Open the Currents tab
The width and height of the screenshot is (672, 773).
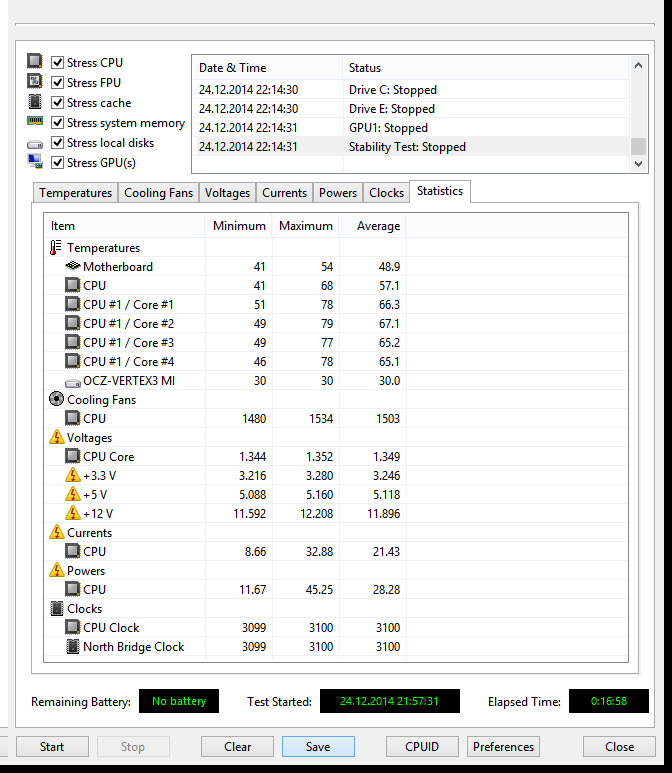click(284, 193)
